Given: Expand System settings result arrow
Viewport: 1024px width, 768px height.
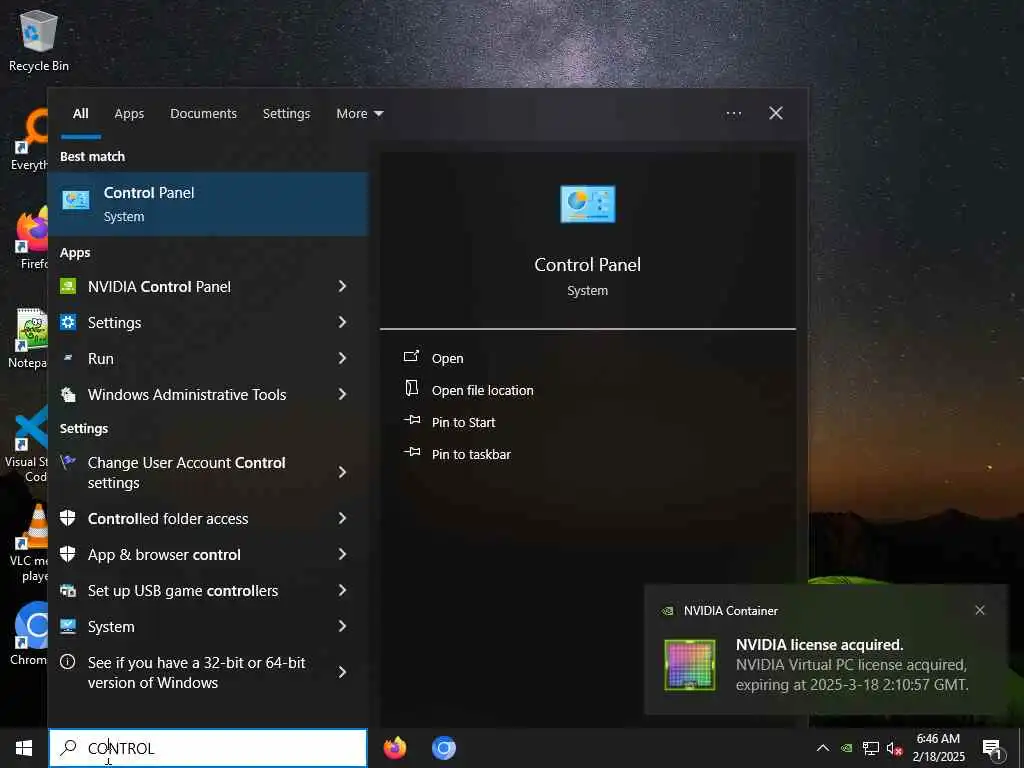Looking at the screenshot, I should pos(342,626).
